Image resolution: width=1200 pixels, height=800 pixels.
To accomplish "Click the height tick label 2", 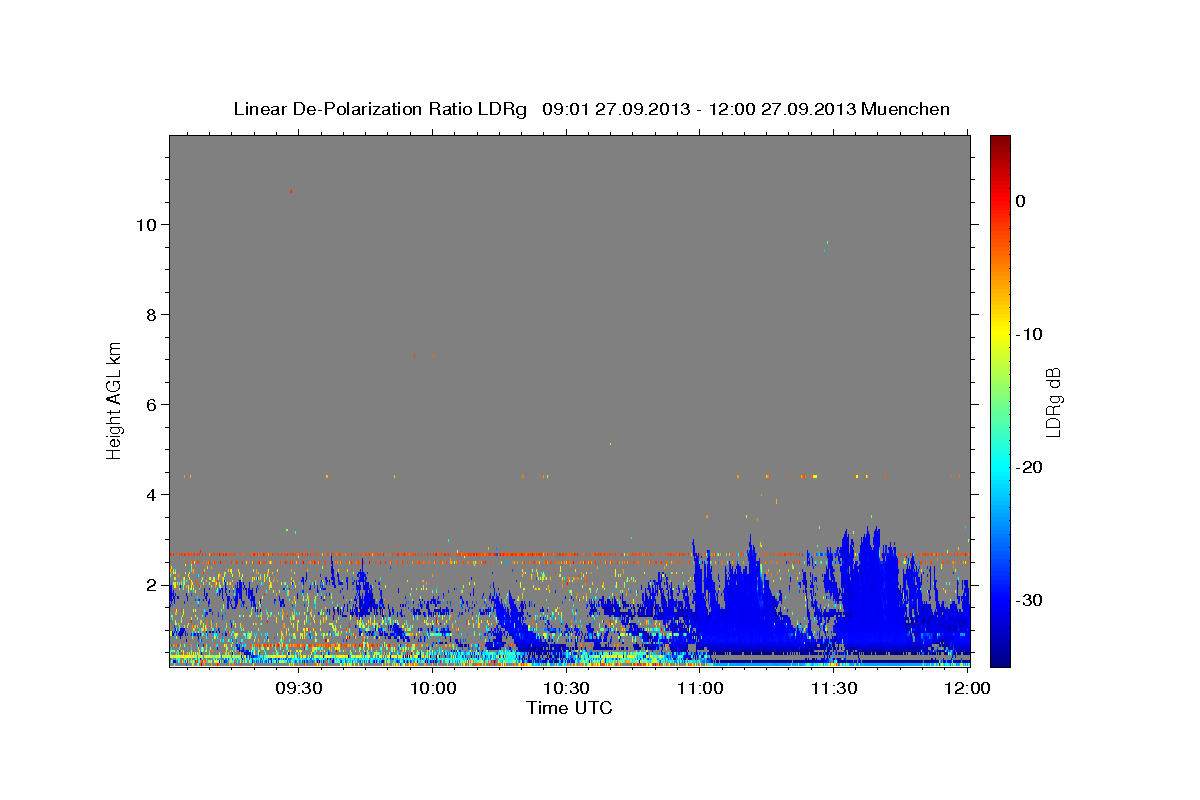I will pos(152,584).
